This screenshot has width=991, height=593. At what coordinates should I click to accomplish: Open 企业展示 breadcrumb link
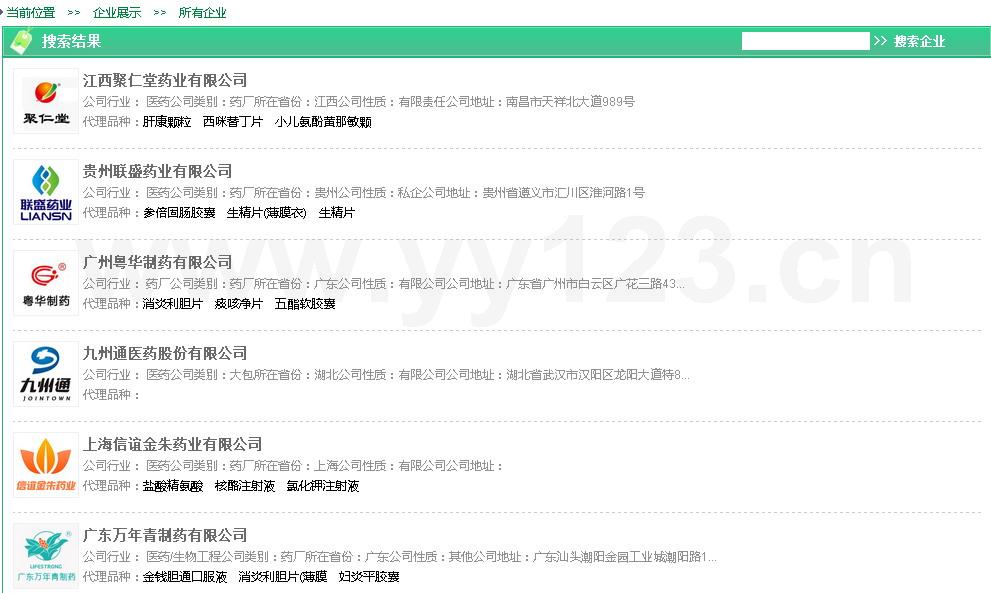pyautogui.click(x=117, y=13)
